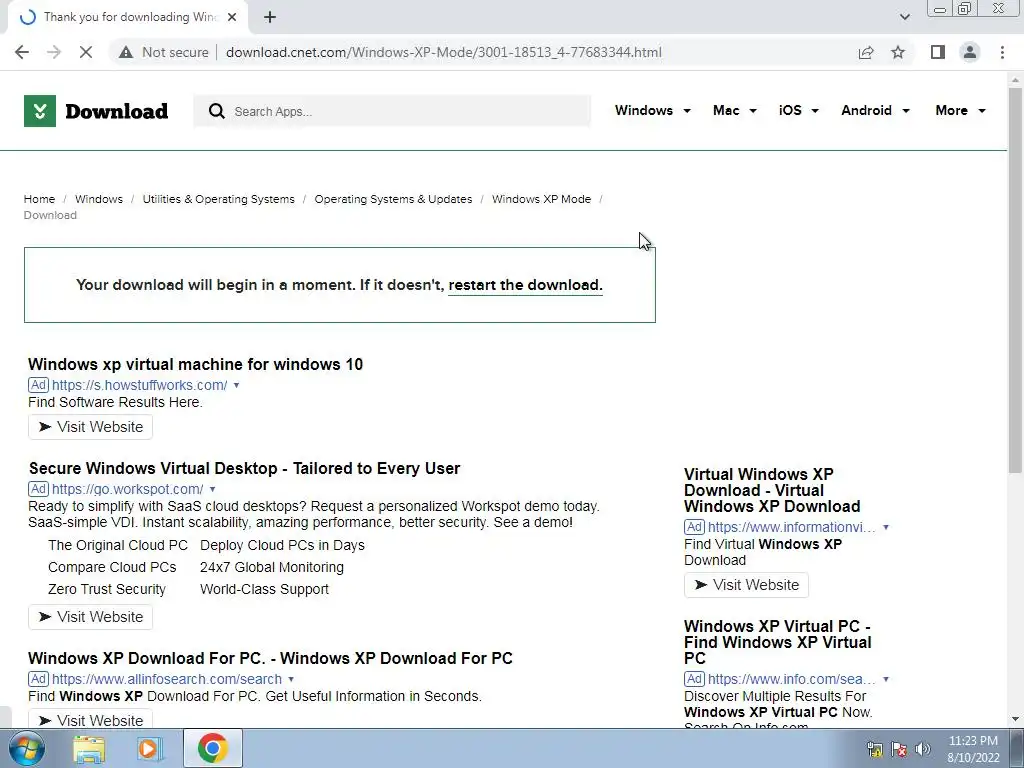Click Visit Website under allinfosearch ad

[x=90, y=719]
